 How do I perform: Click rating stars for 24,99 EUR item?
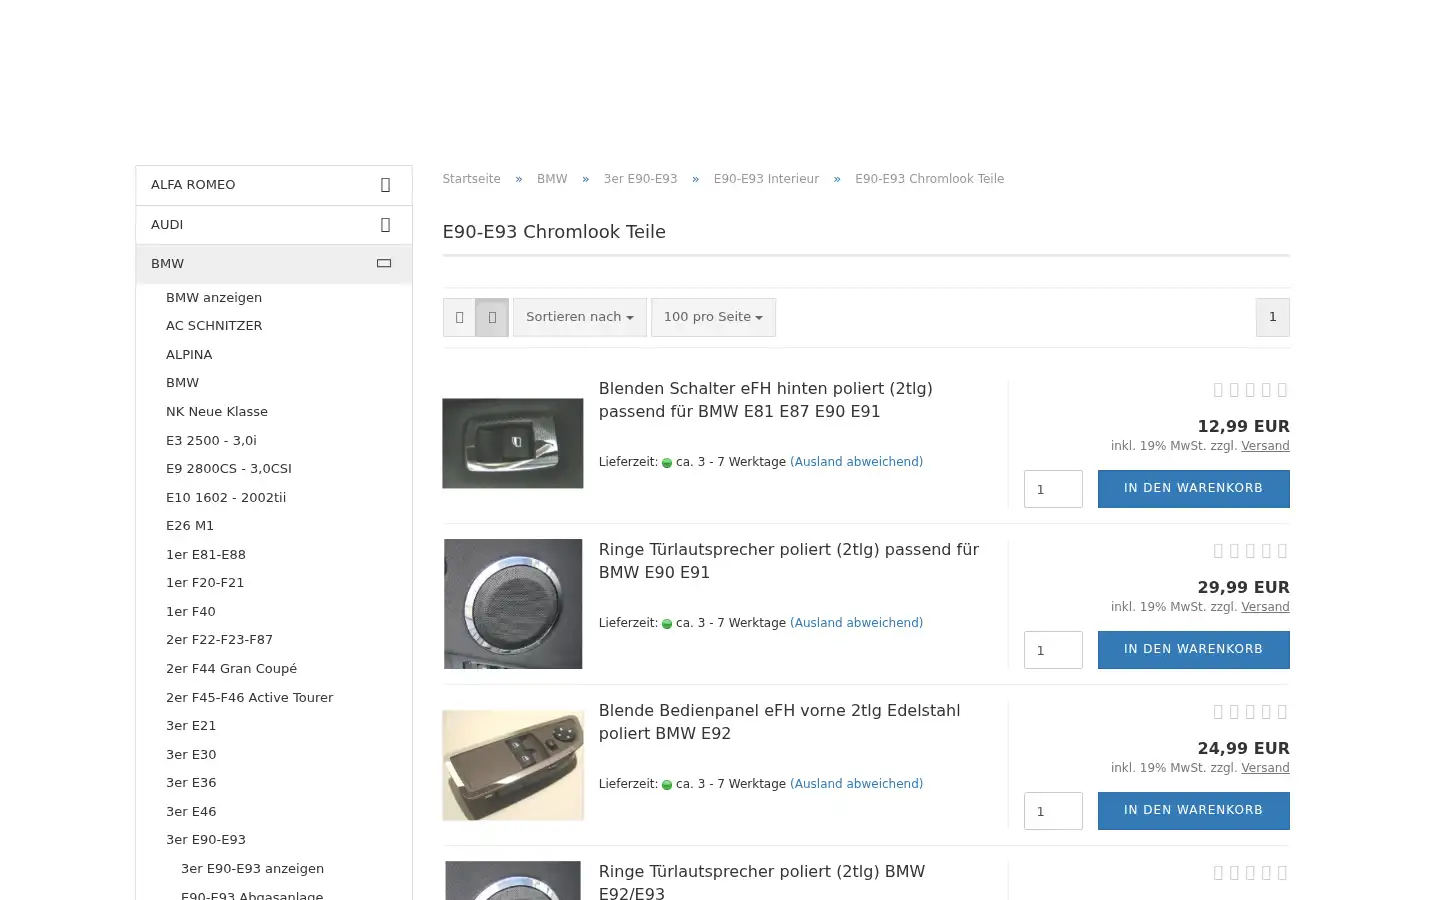[x=1250, y=712]
